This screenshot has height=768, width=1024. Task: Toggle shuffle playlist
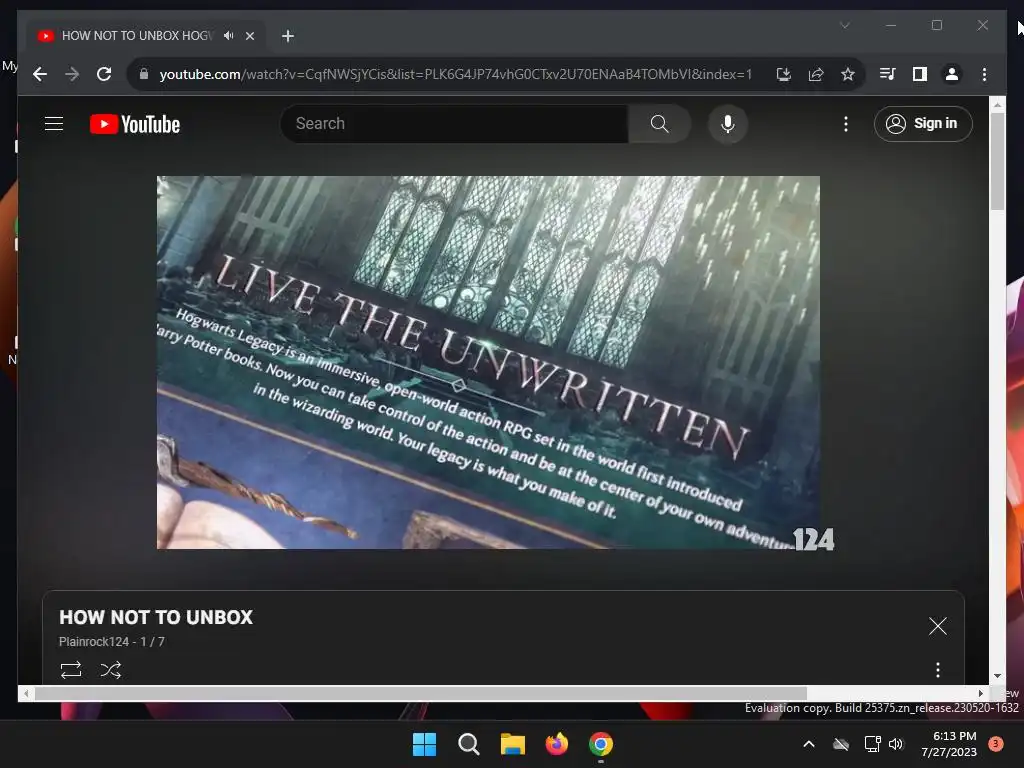click(x=111, y=670)
